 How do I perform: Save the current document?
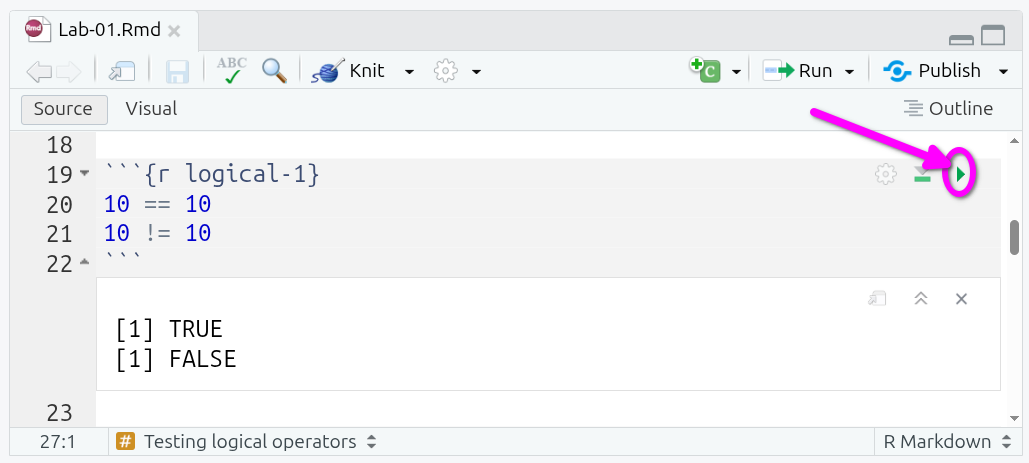[178, 71]
